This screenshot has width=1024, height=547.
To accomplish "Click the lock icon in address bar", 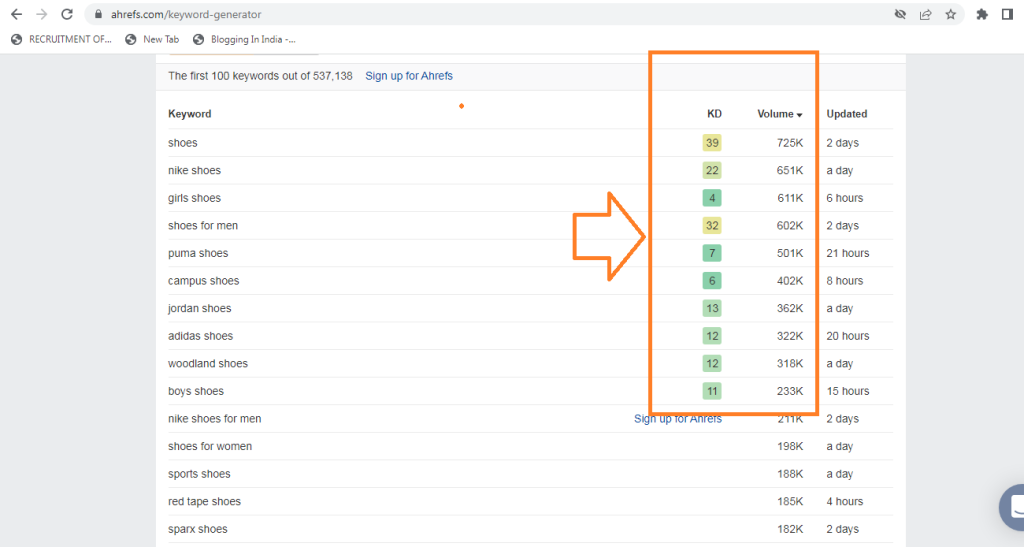I will click(99, 14).
